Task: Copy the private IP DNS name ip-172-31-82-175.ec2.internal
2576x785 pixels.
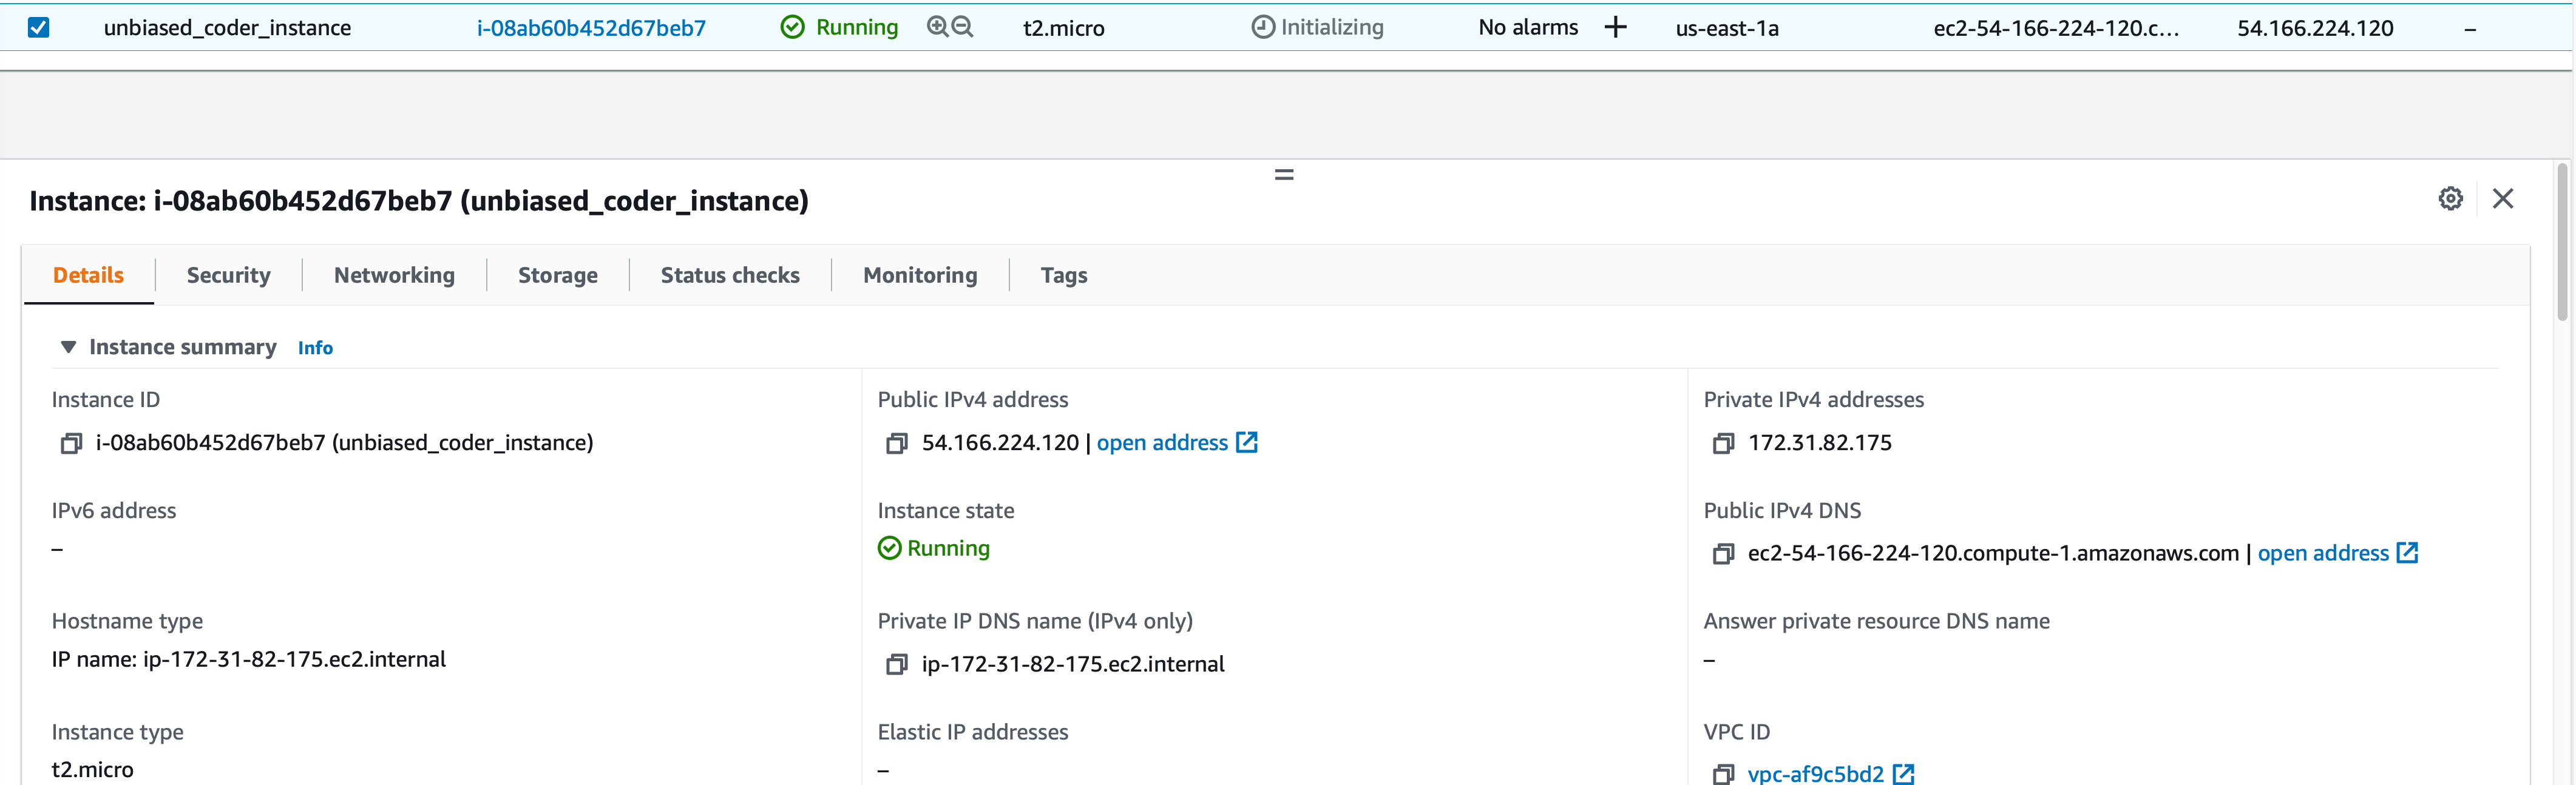Action: pos(896,665)
